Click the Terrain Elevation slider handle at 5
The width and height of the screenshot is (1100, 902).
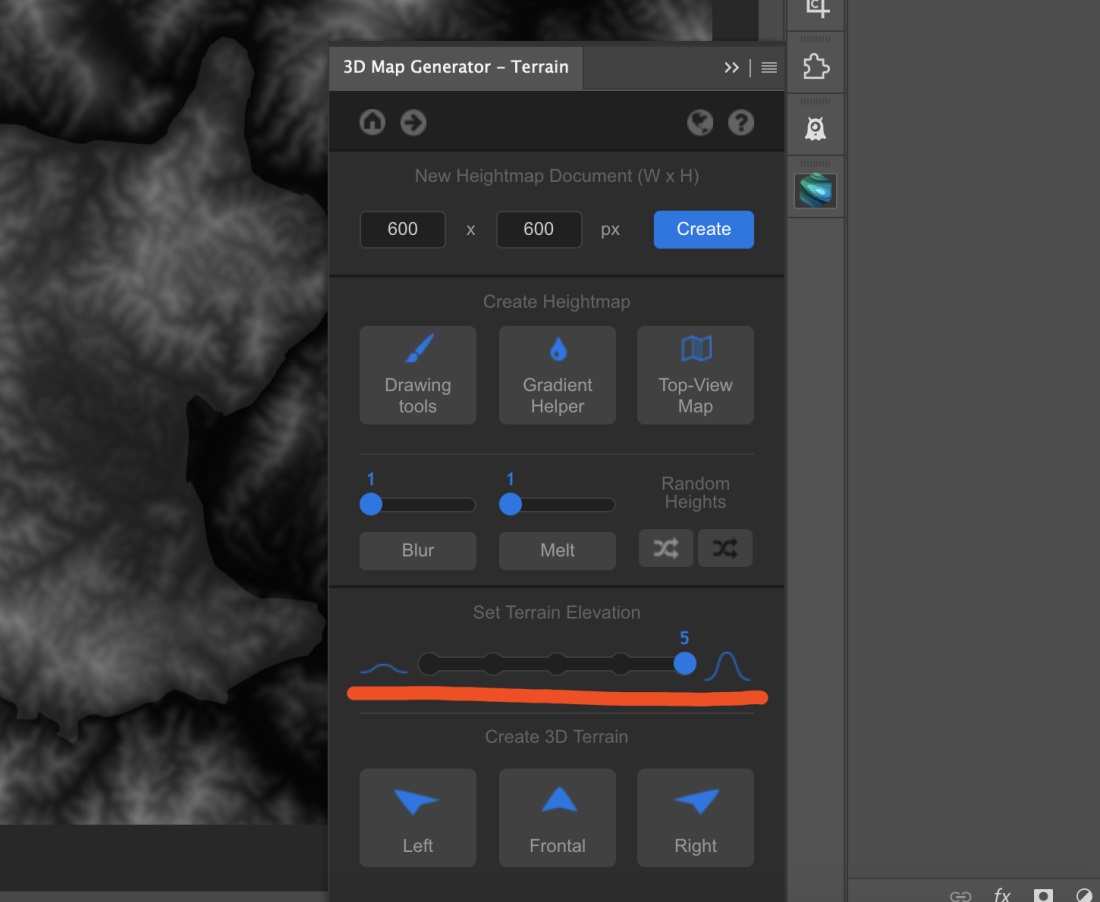[x=685, y=663]
